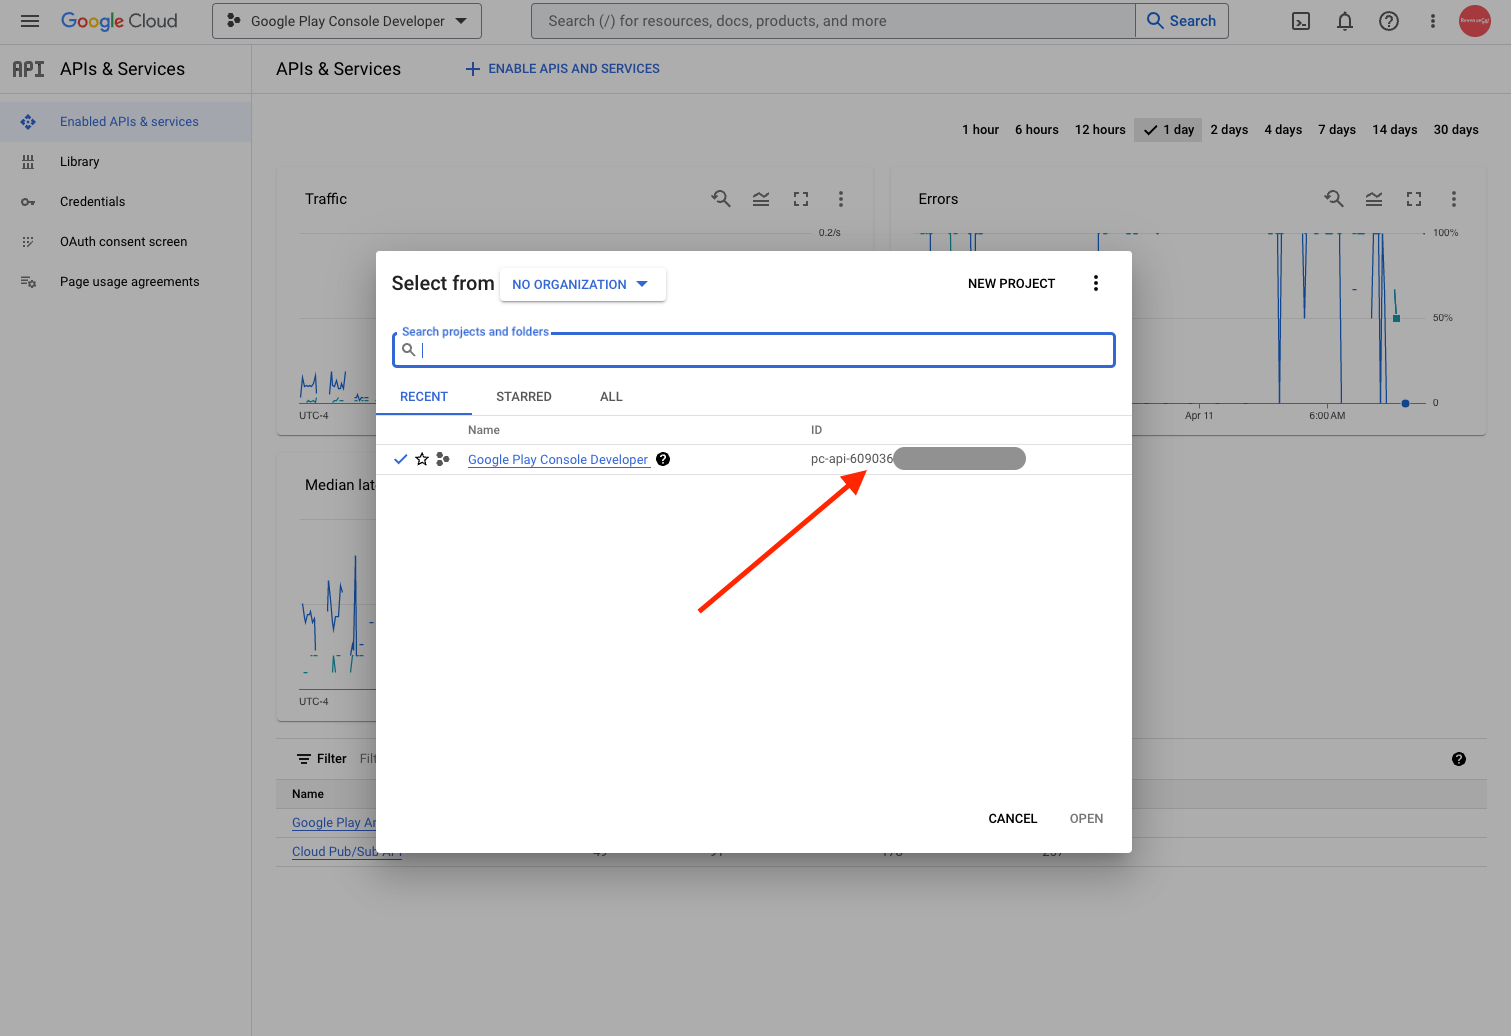Select 4 days time range
Screen dimensions: 1511x1036
point(1283,130)
